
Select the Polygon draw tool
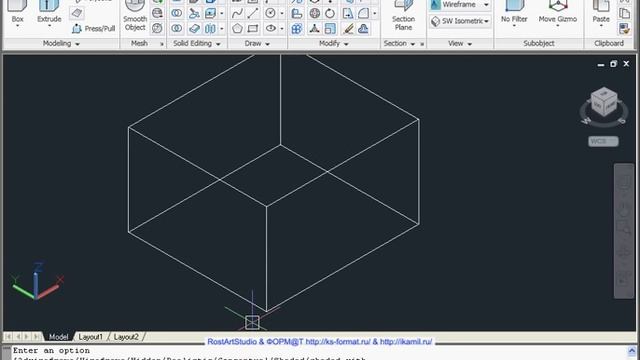pos(237,29)
